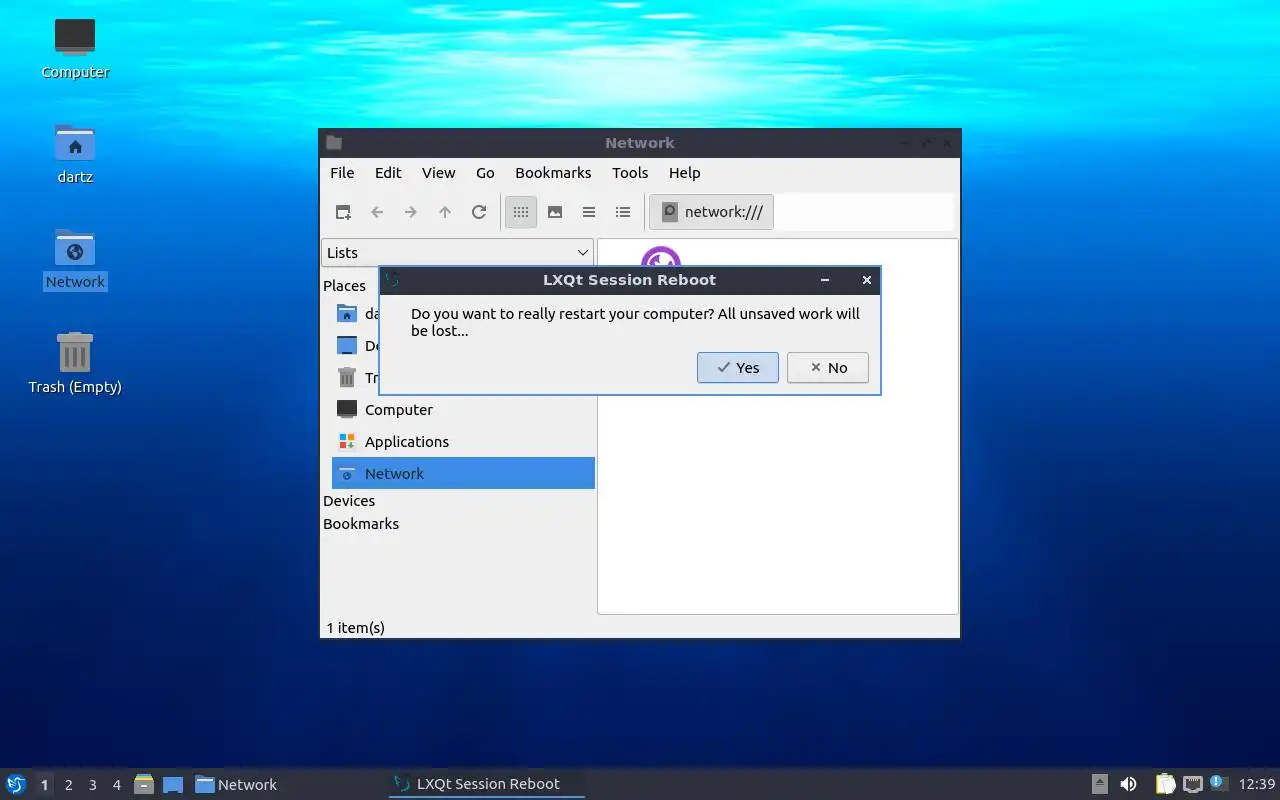
Task: Switch to virtual desktop 2
Action: point(69,785)
